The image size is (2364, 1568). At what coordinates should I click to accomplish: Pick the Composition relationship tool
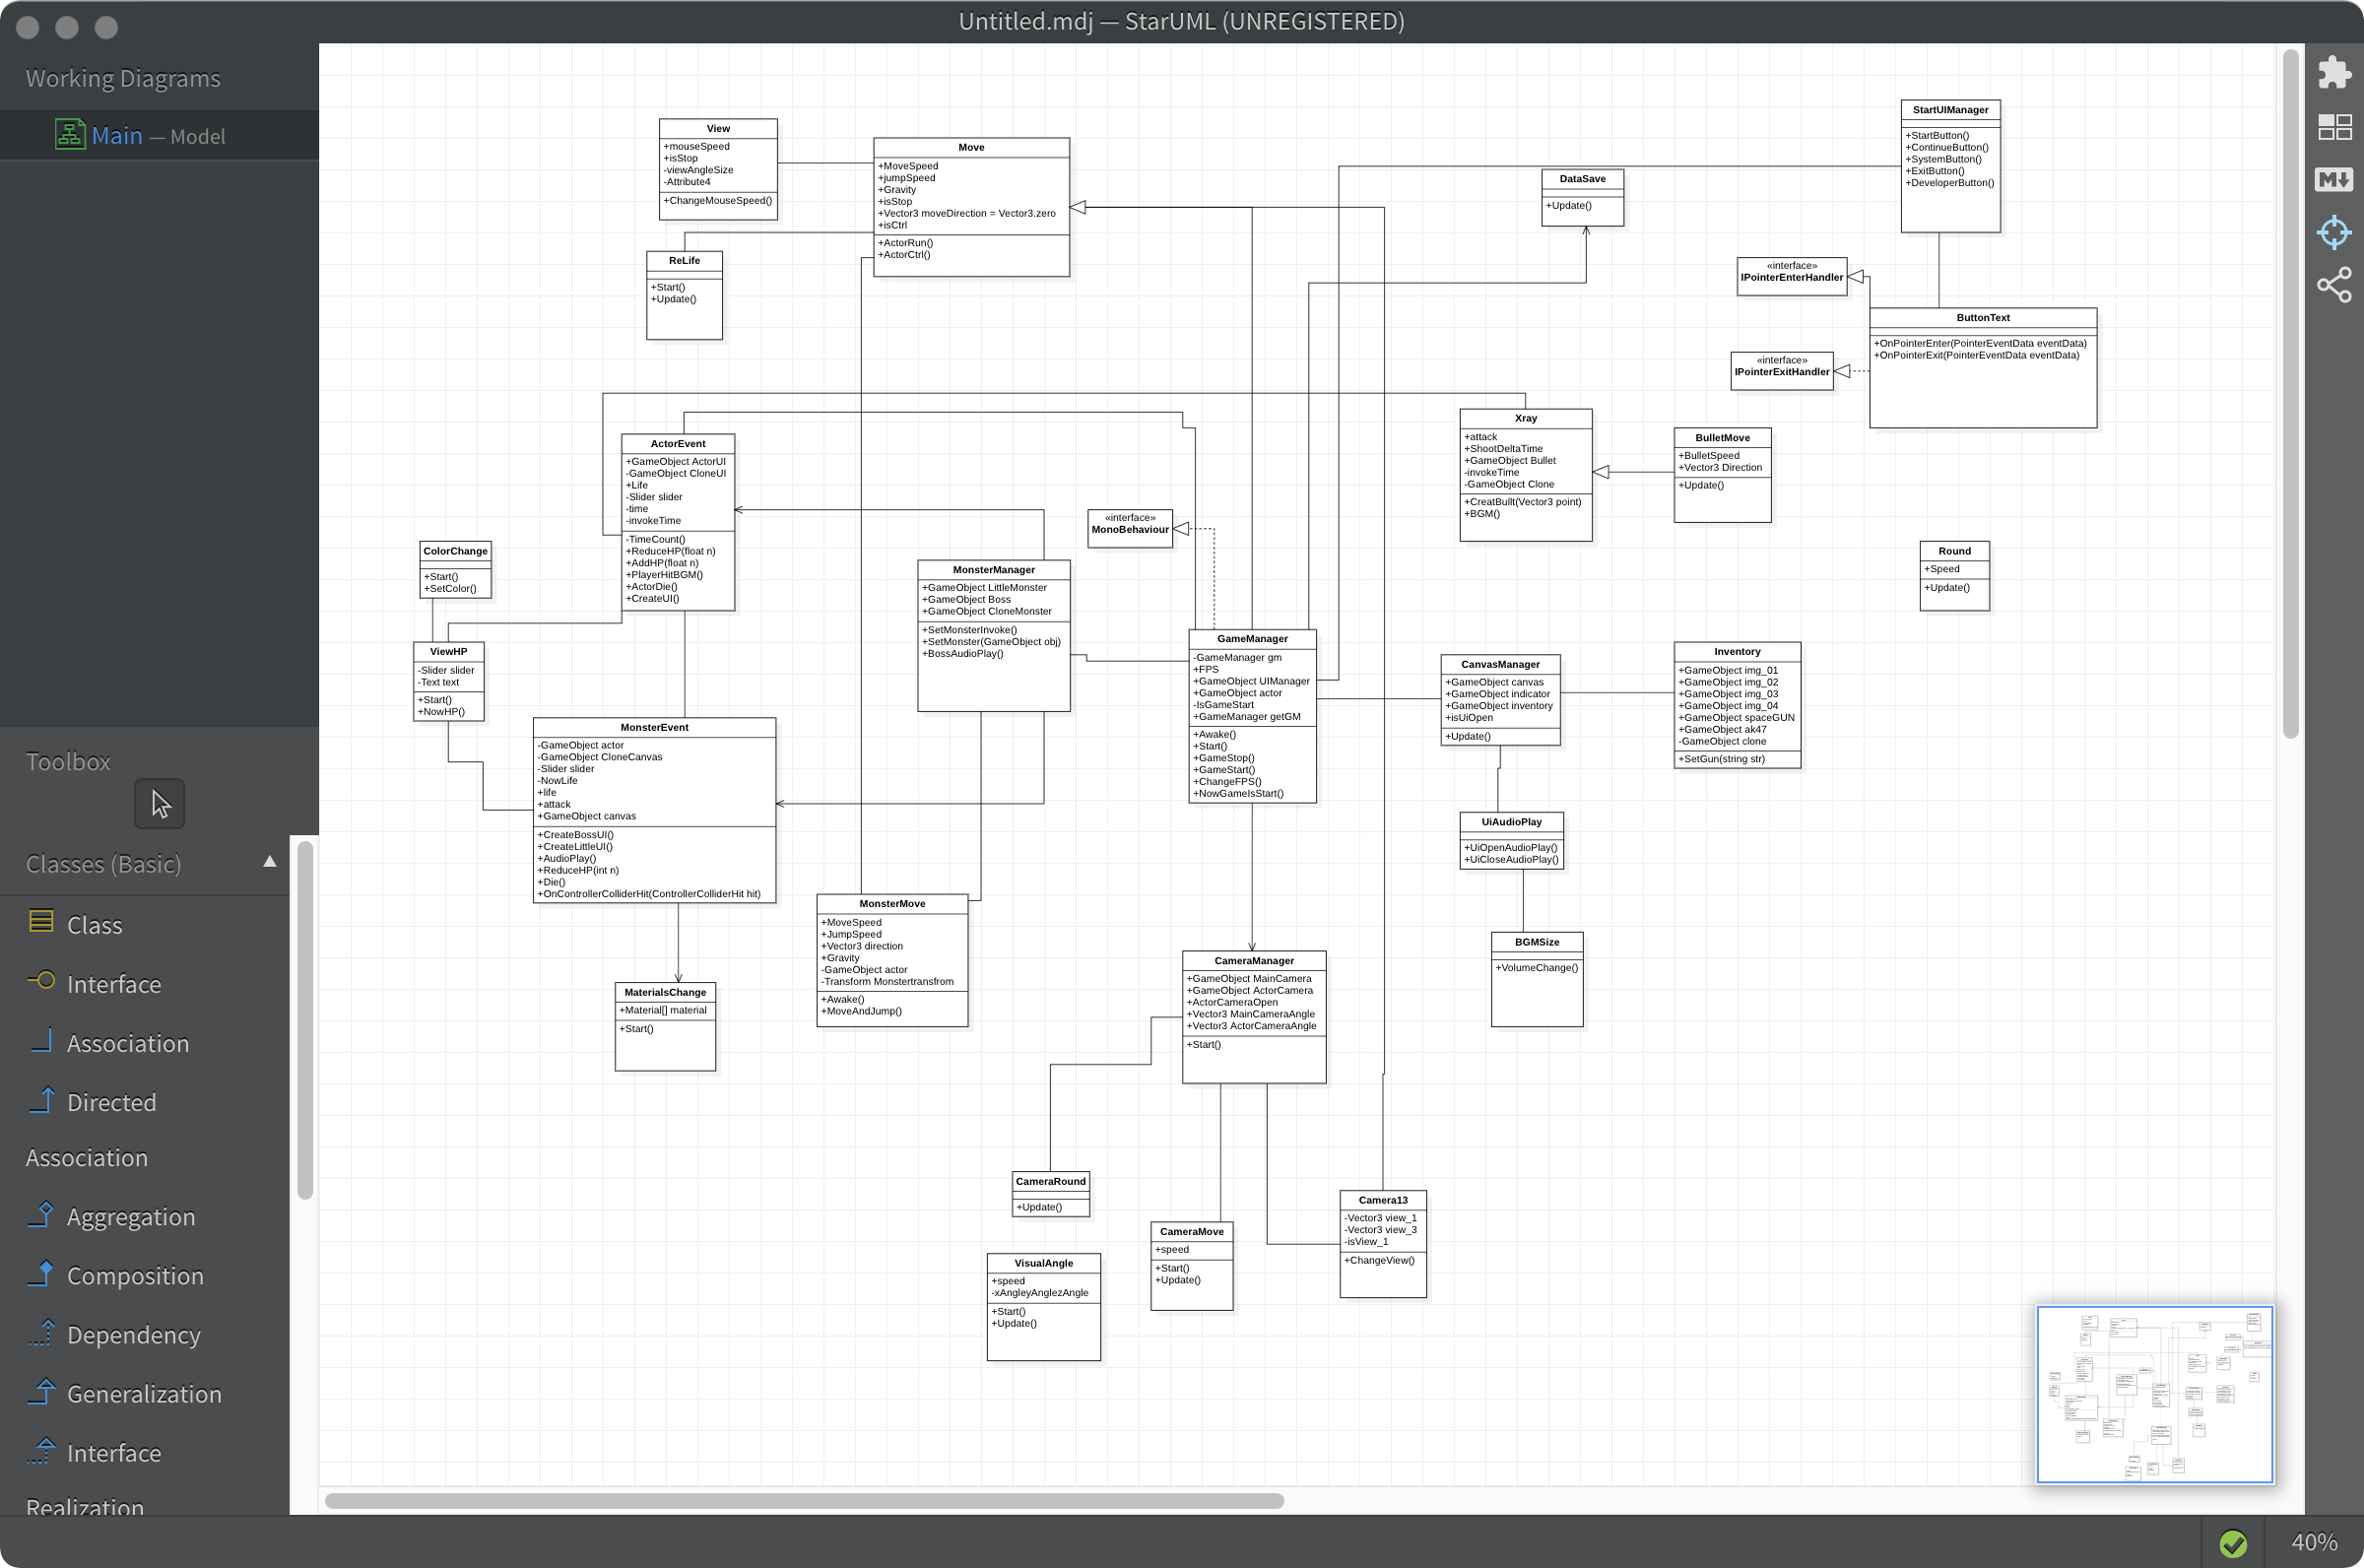click(x=134, y=1276)
